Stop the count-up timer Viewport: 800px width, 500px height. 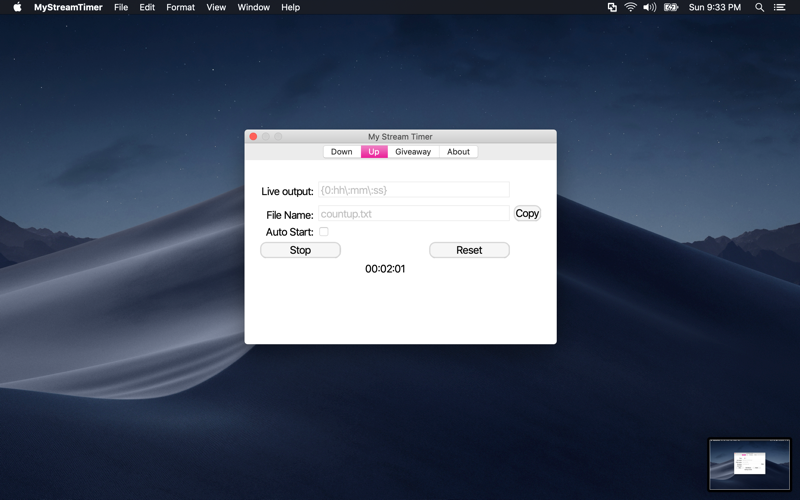coord(300,250)
